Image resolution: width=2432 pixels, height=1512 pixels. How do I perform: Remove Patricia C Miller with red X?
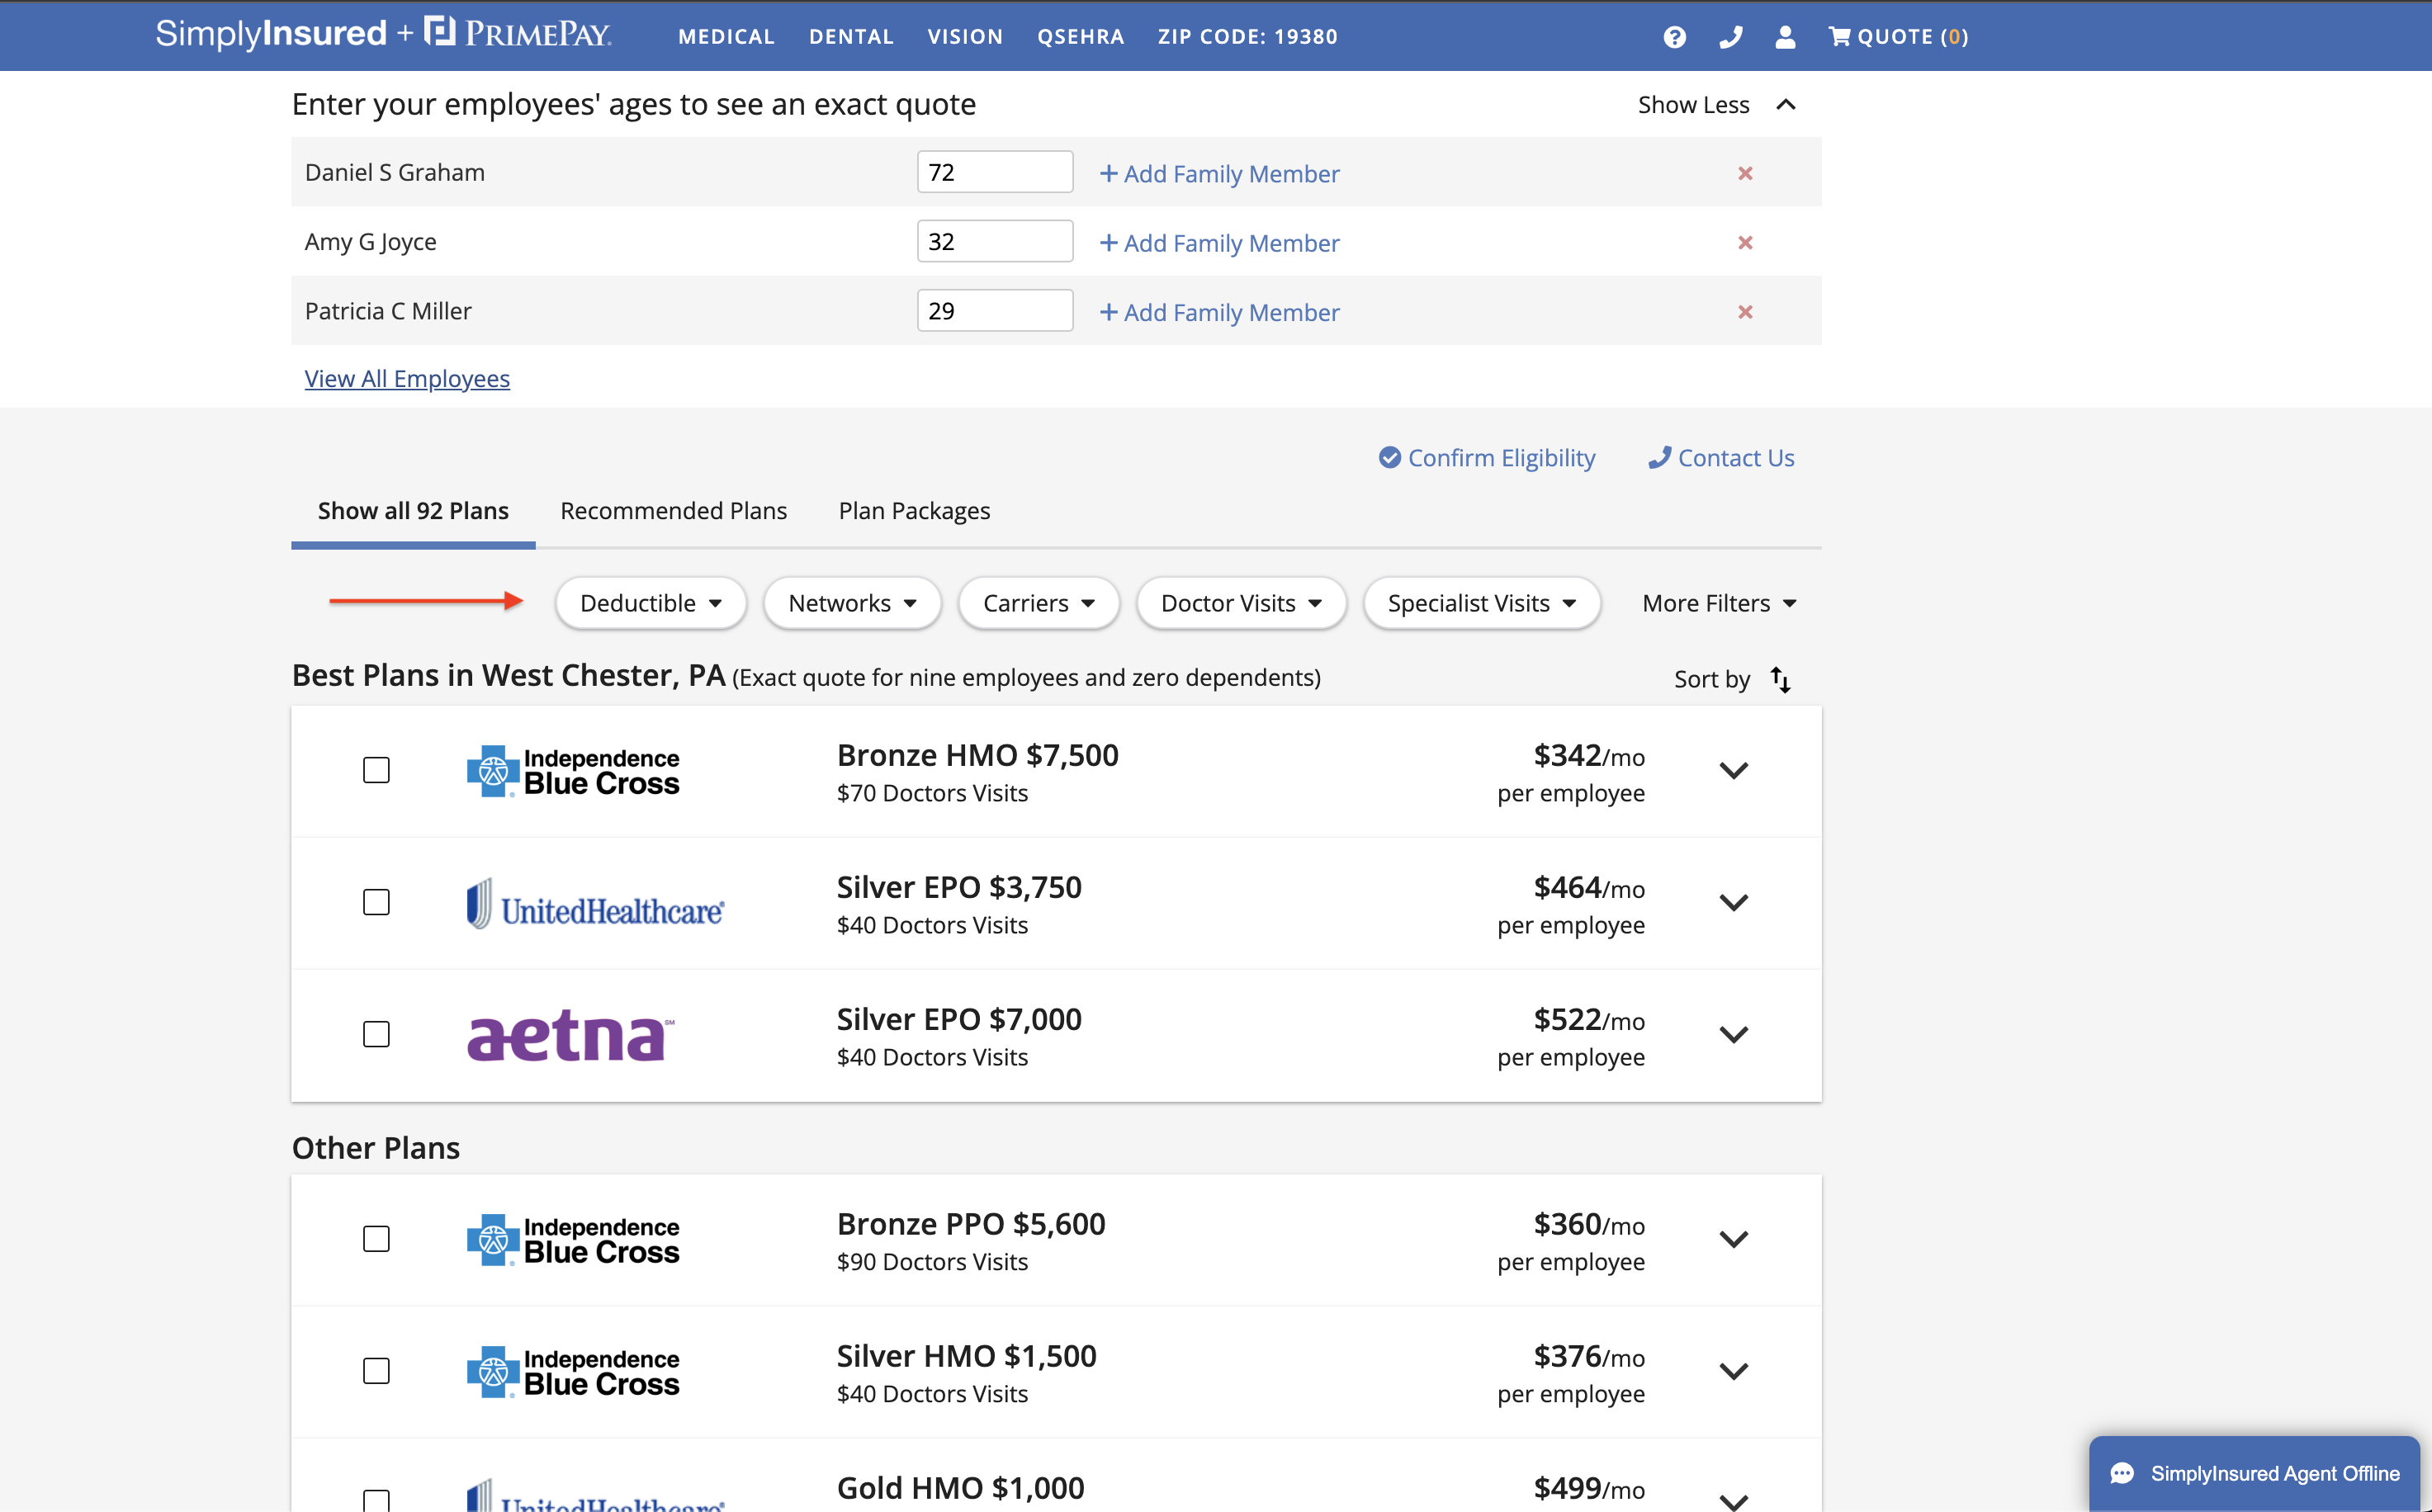tap(1745, 312)
